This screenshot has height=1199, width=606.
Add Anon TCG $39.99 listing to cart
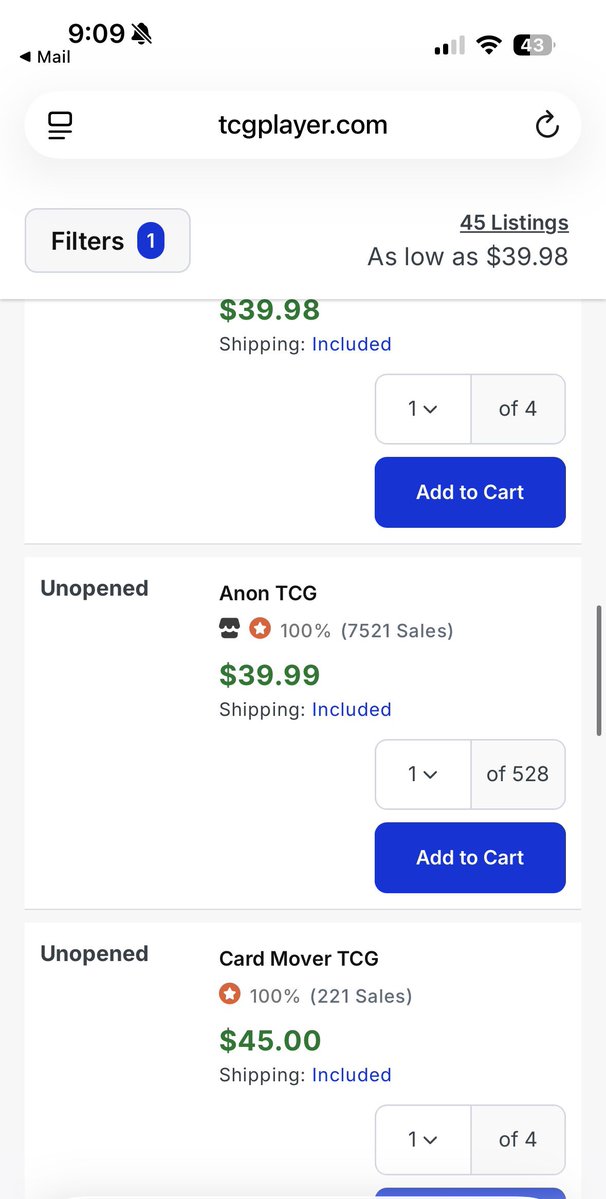pos(470,858)
